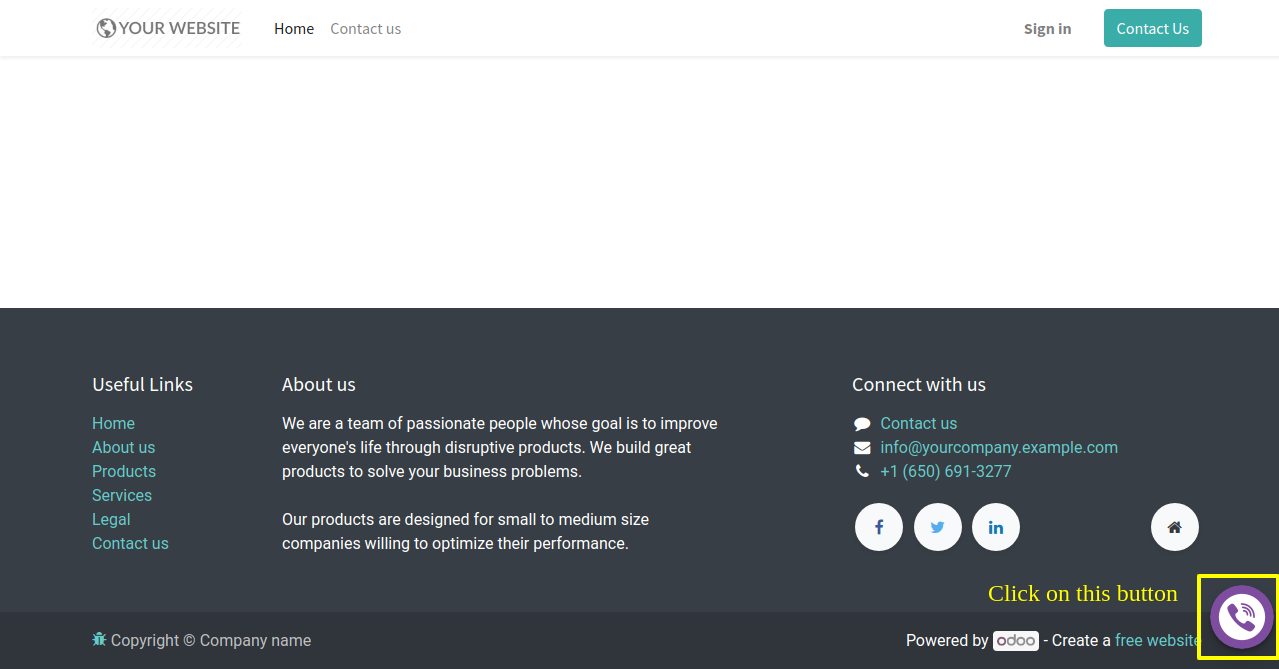Click the Sign in link
This screenshot has width=1279, height=669.
click(1047, 29)
